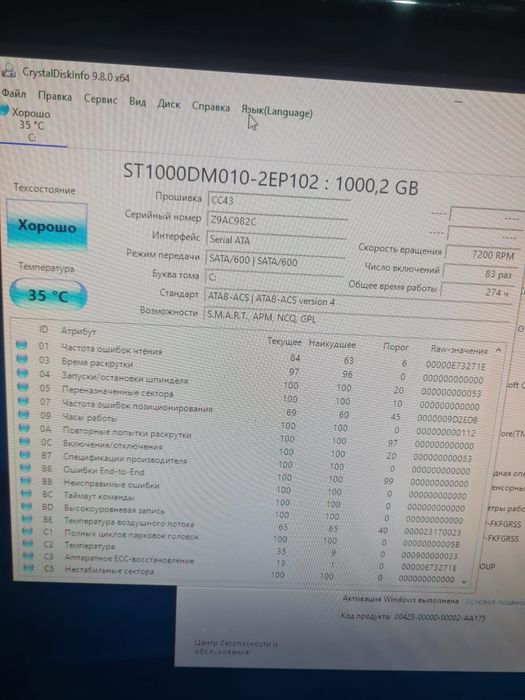
Task: Click status icon of attribute BE
Action: click(27, 519)
